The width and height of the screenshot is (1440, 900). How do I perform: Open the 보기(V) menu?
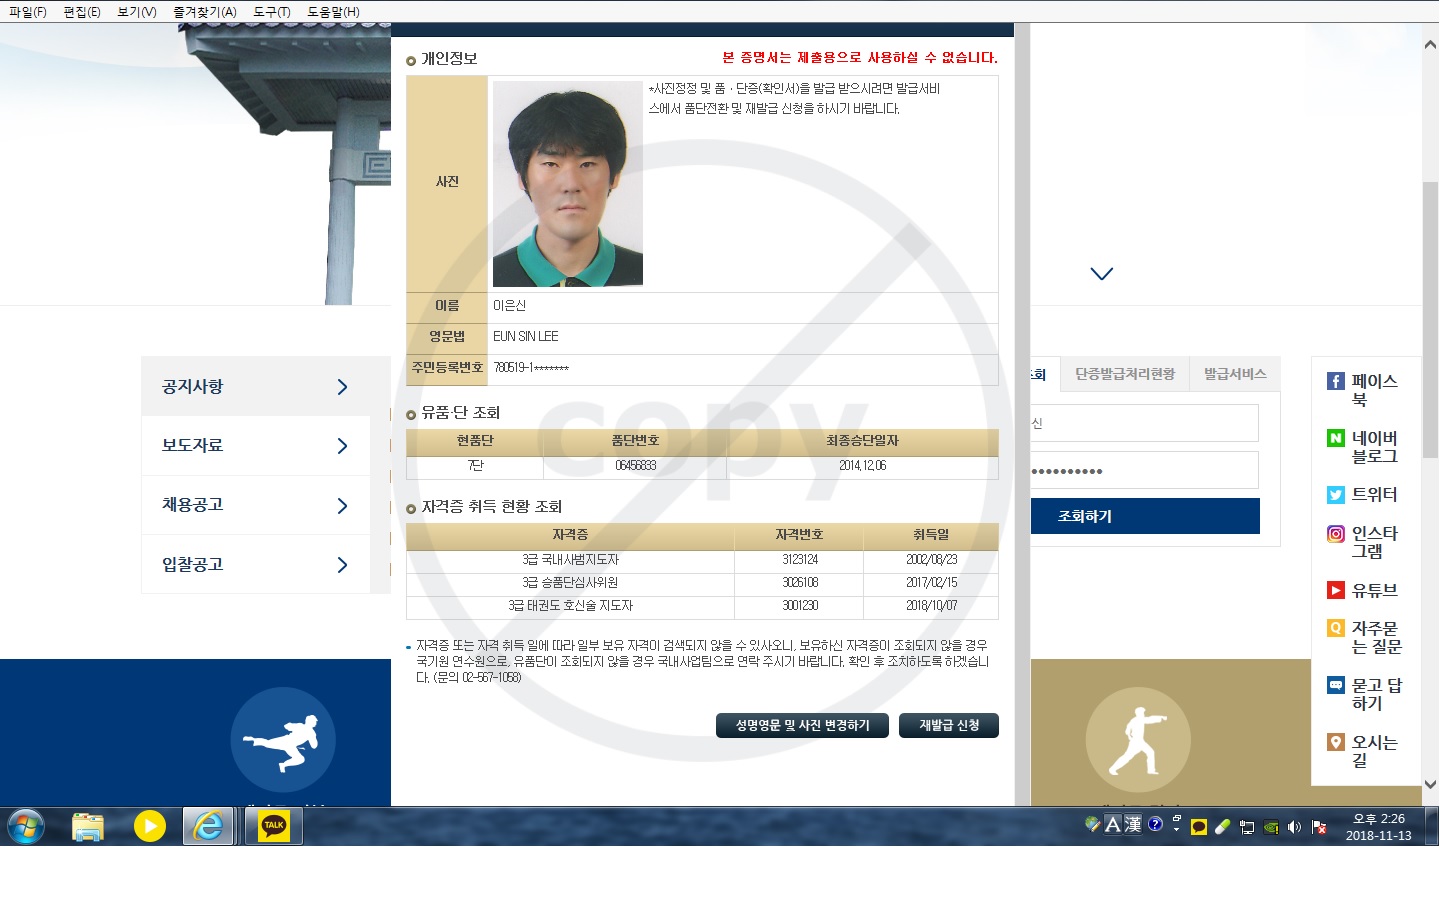point(137,12)
